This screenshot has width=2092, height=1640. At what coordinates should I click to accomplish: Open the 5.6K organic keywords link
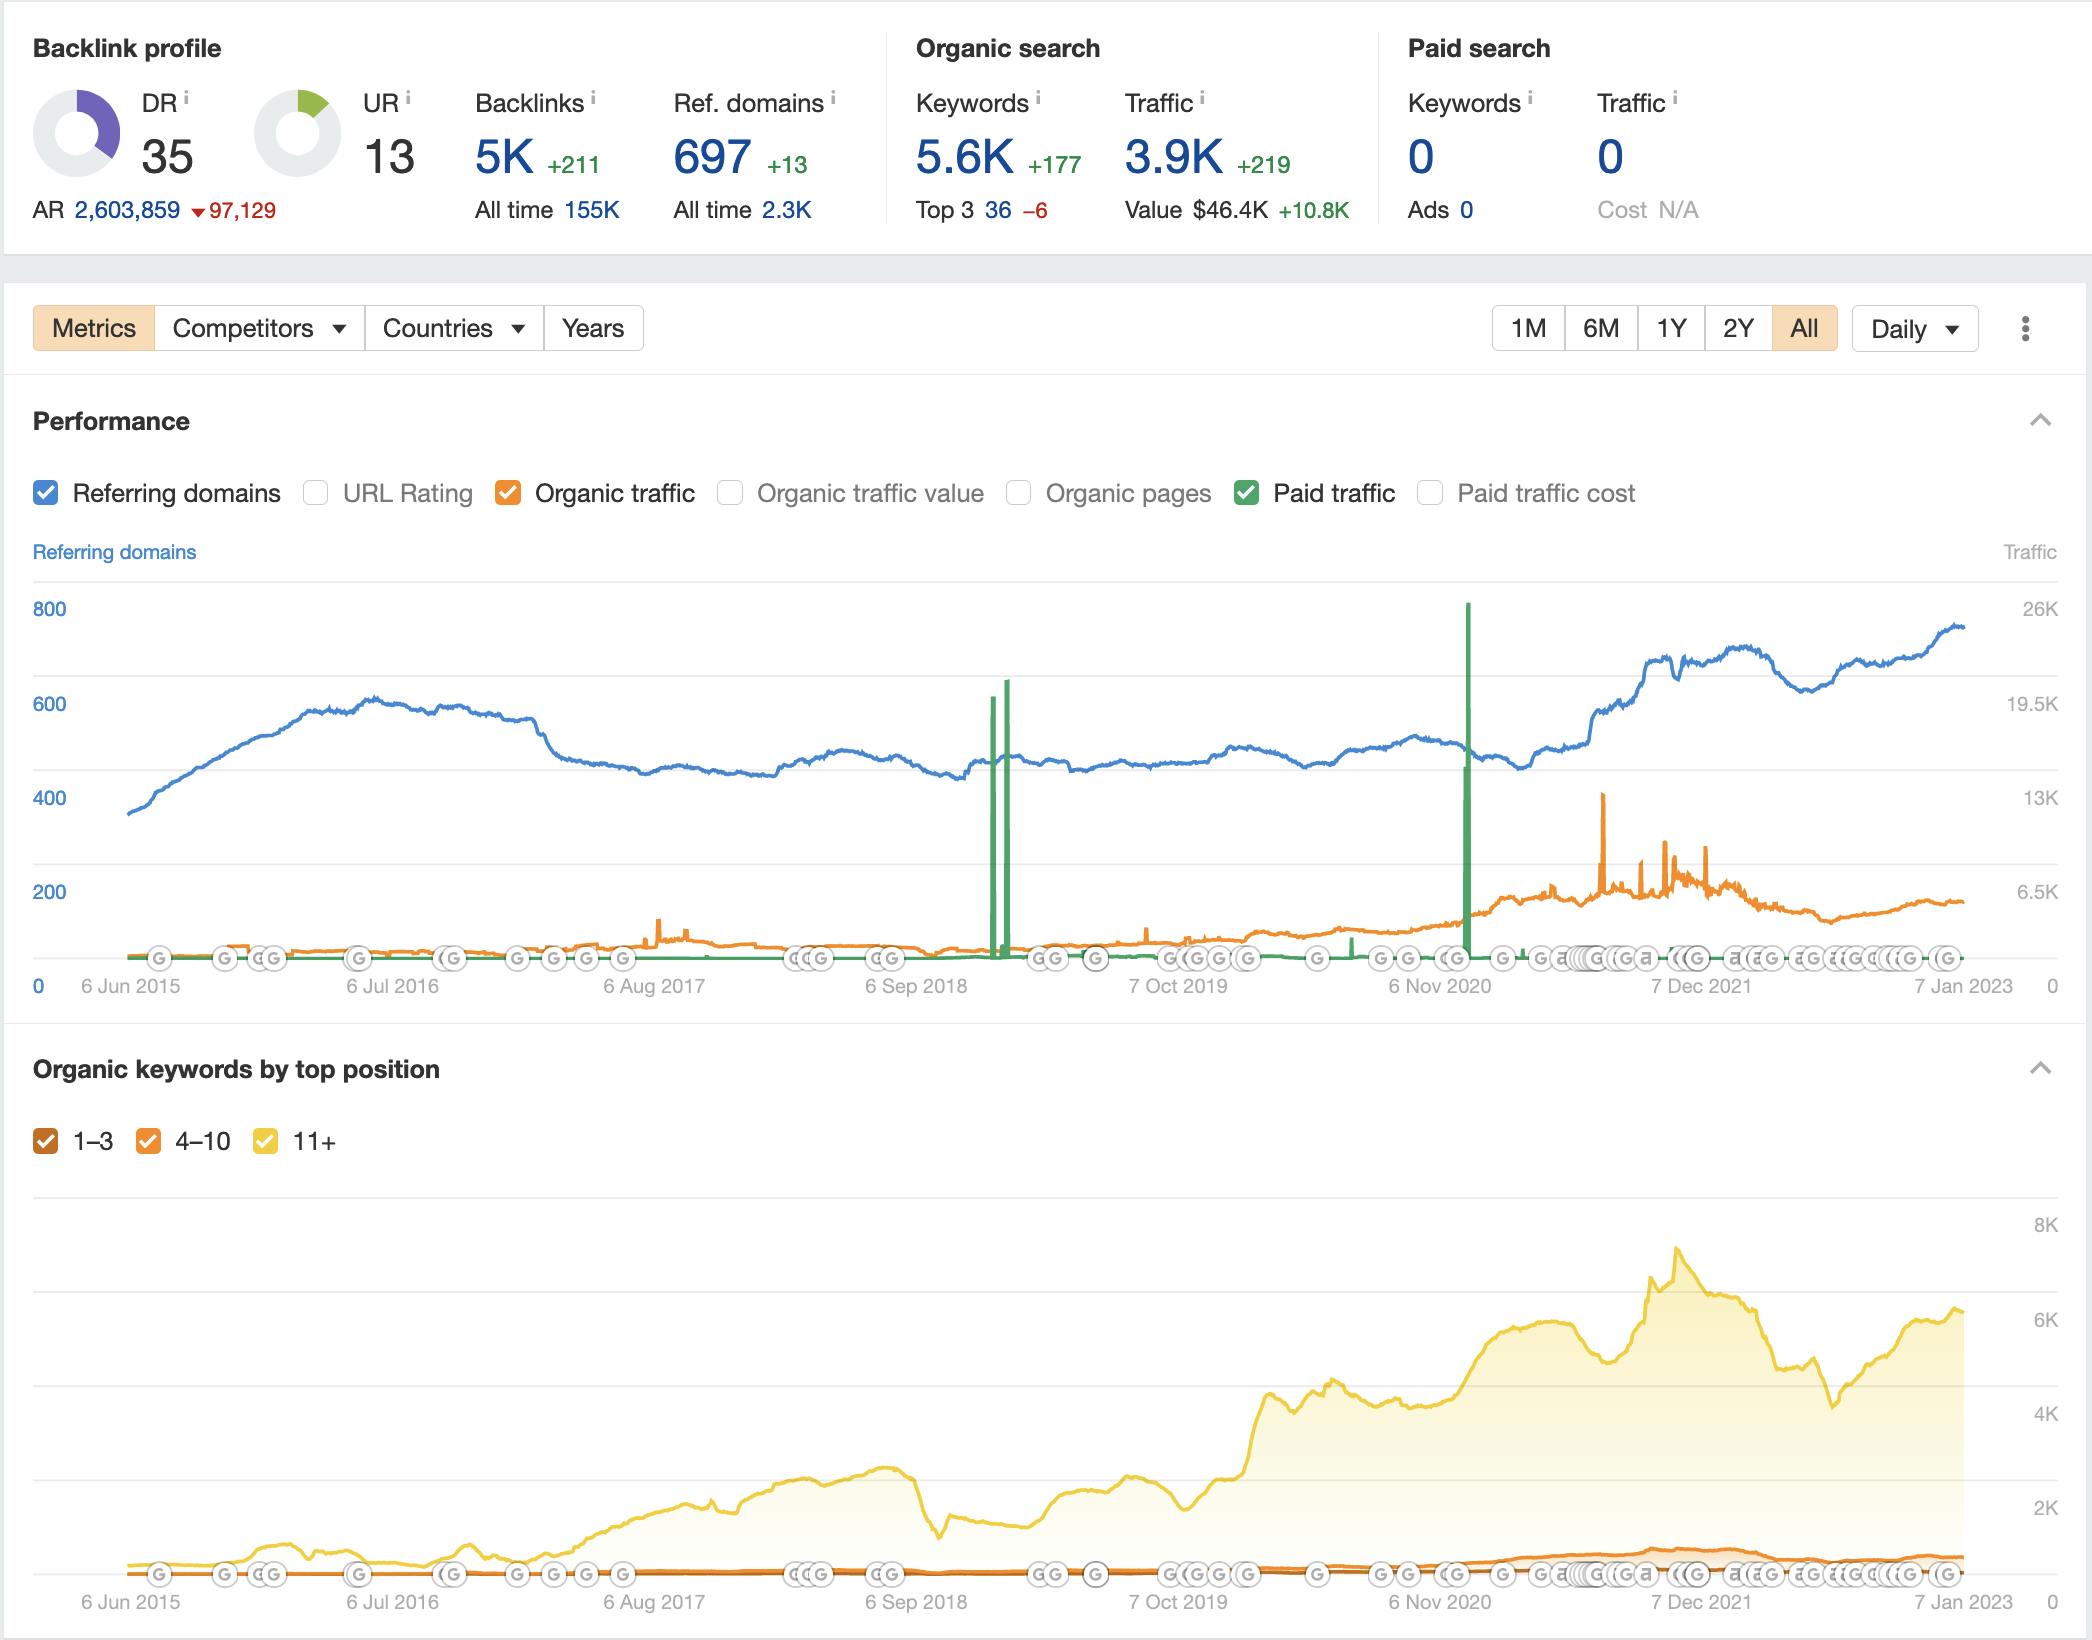[x=965, y=157]
